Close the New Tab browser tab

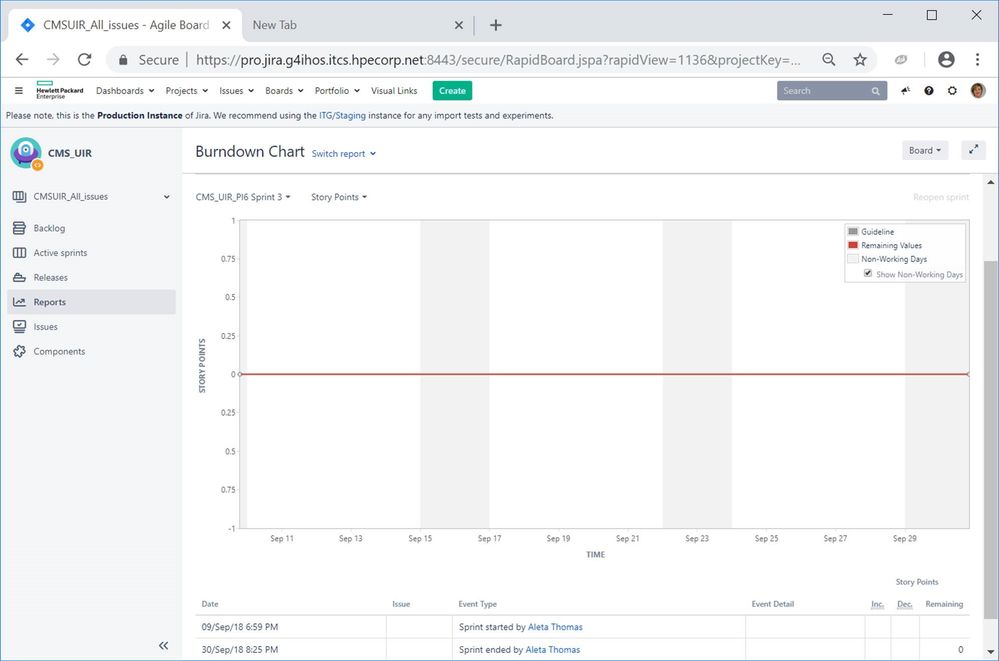click(x=458, y=25)
